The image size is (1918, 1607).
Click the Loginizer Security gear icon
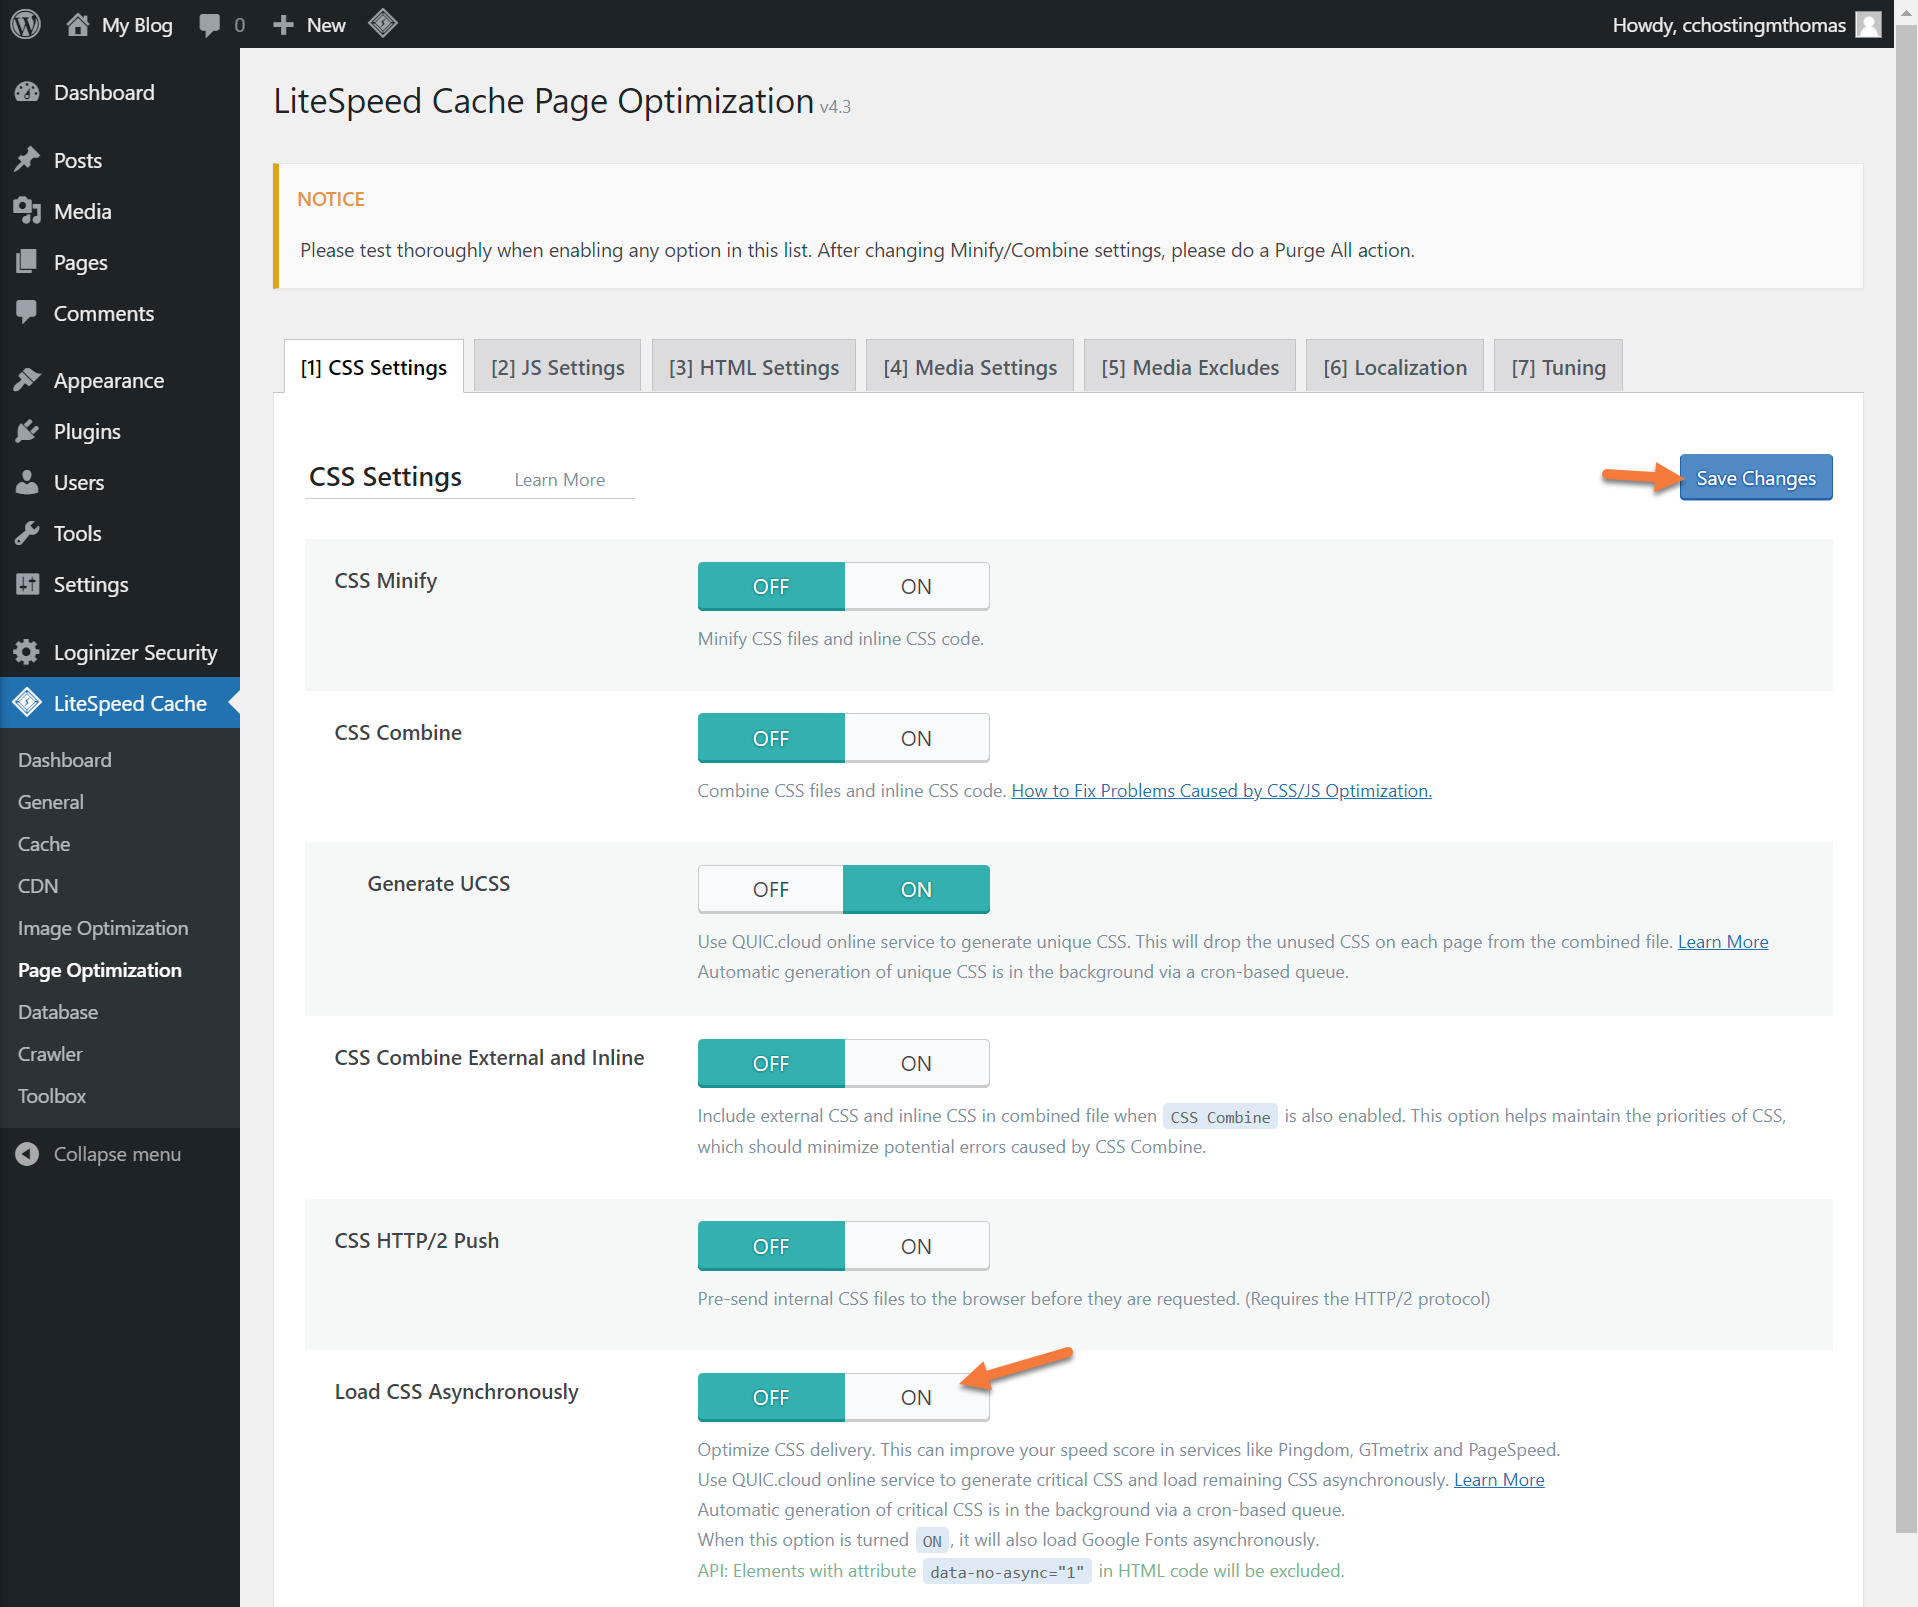(27, 652)
